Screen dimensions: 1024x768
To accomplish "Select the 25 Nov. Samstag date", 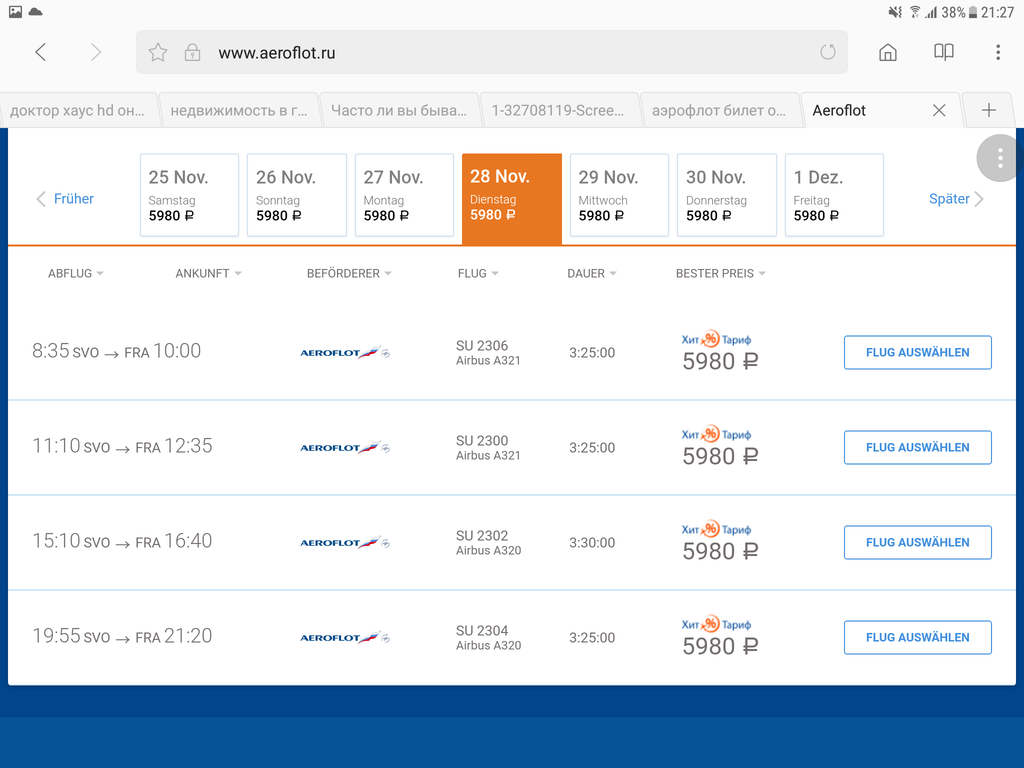I will tap(189, 195).
